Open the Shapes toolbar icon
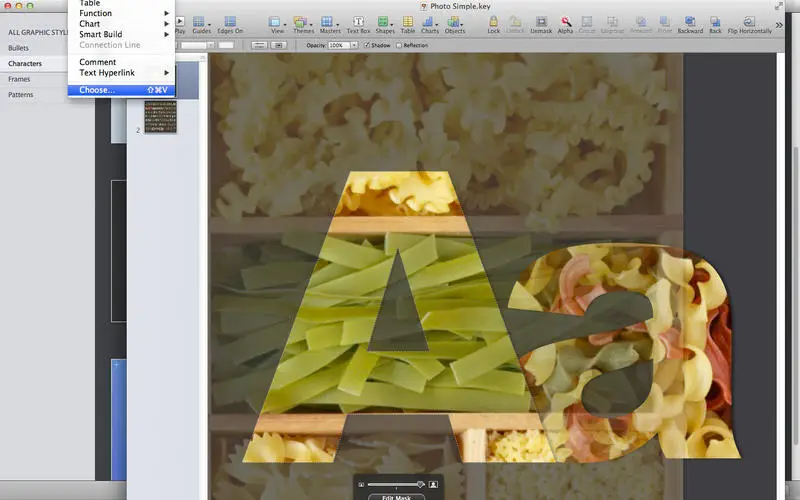The width and height of the screenshot is (800, 500). [x=385, y=24]
